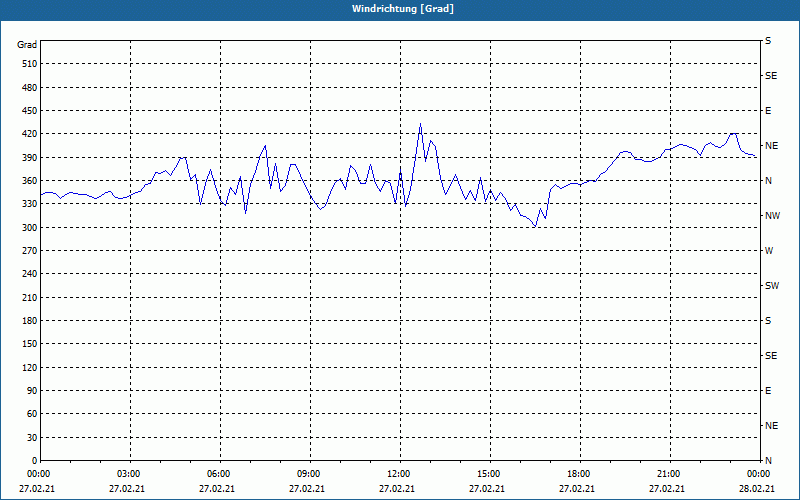The image size is (800, 500).
Task: Click compass label SE aligned with 120
Action: point(771,356)
